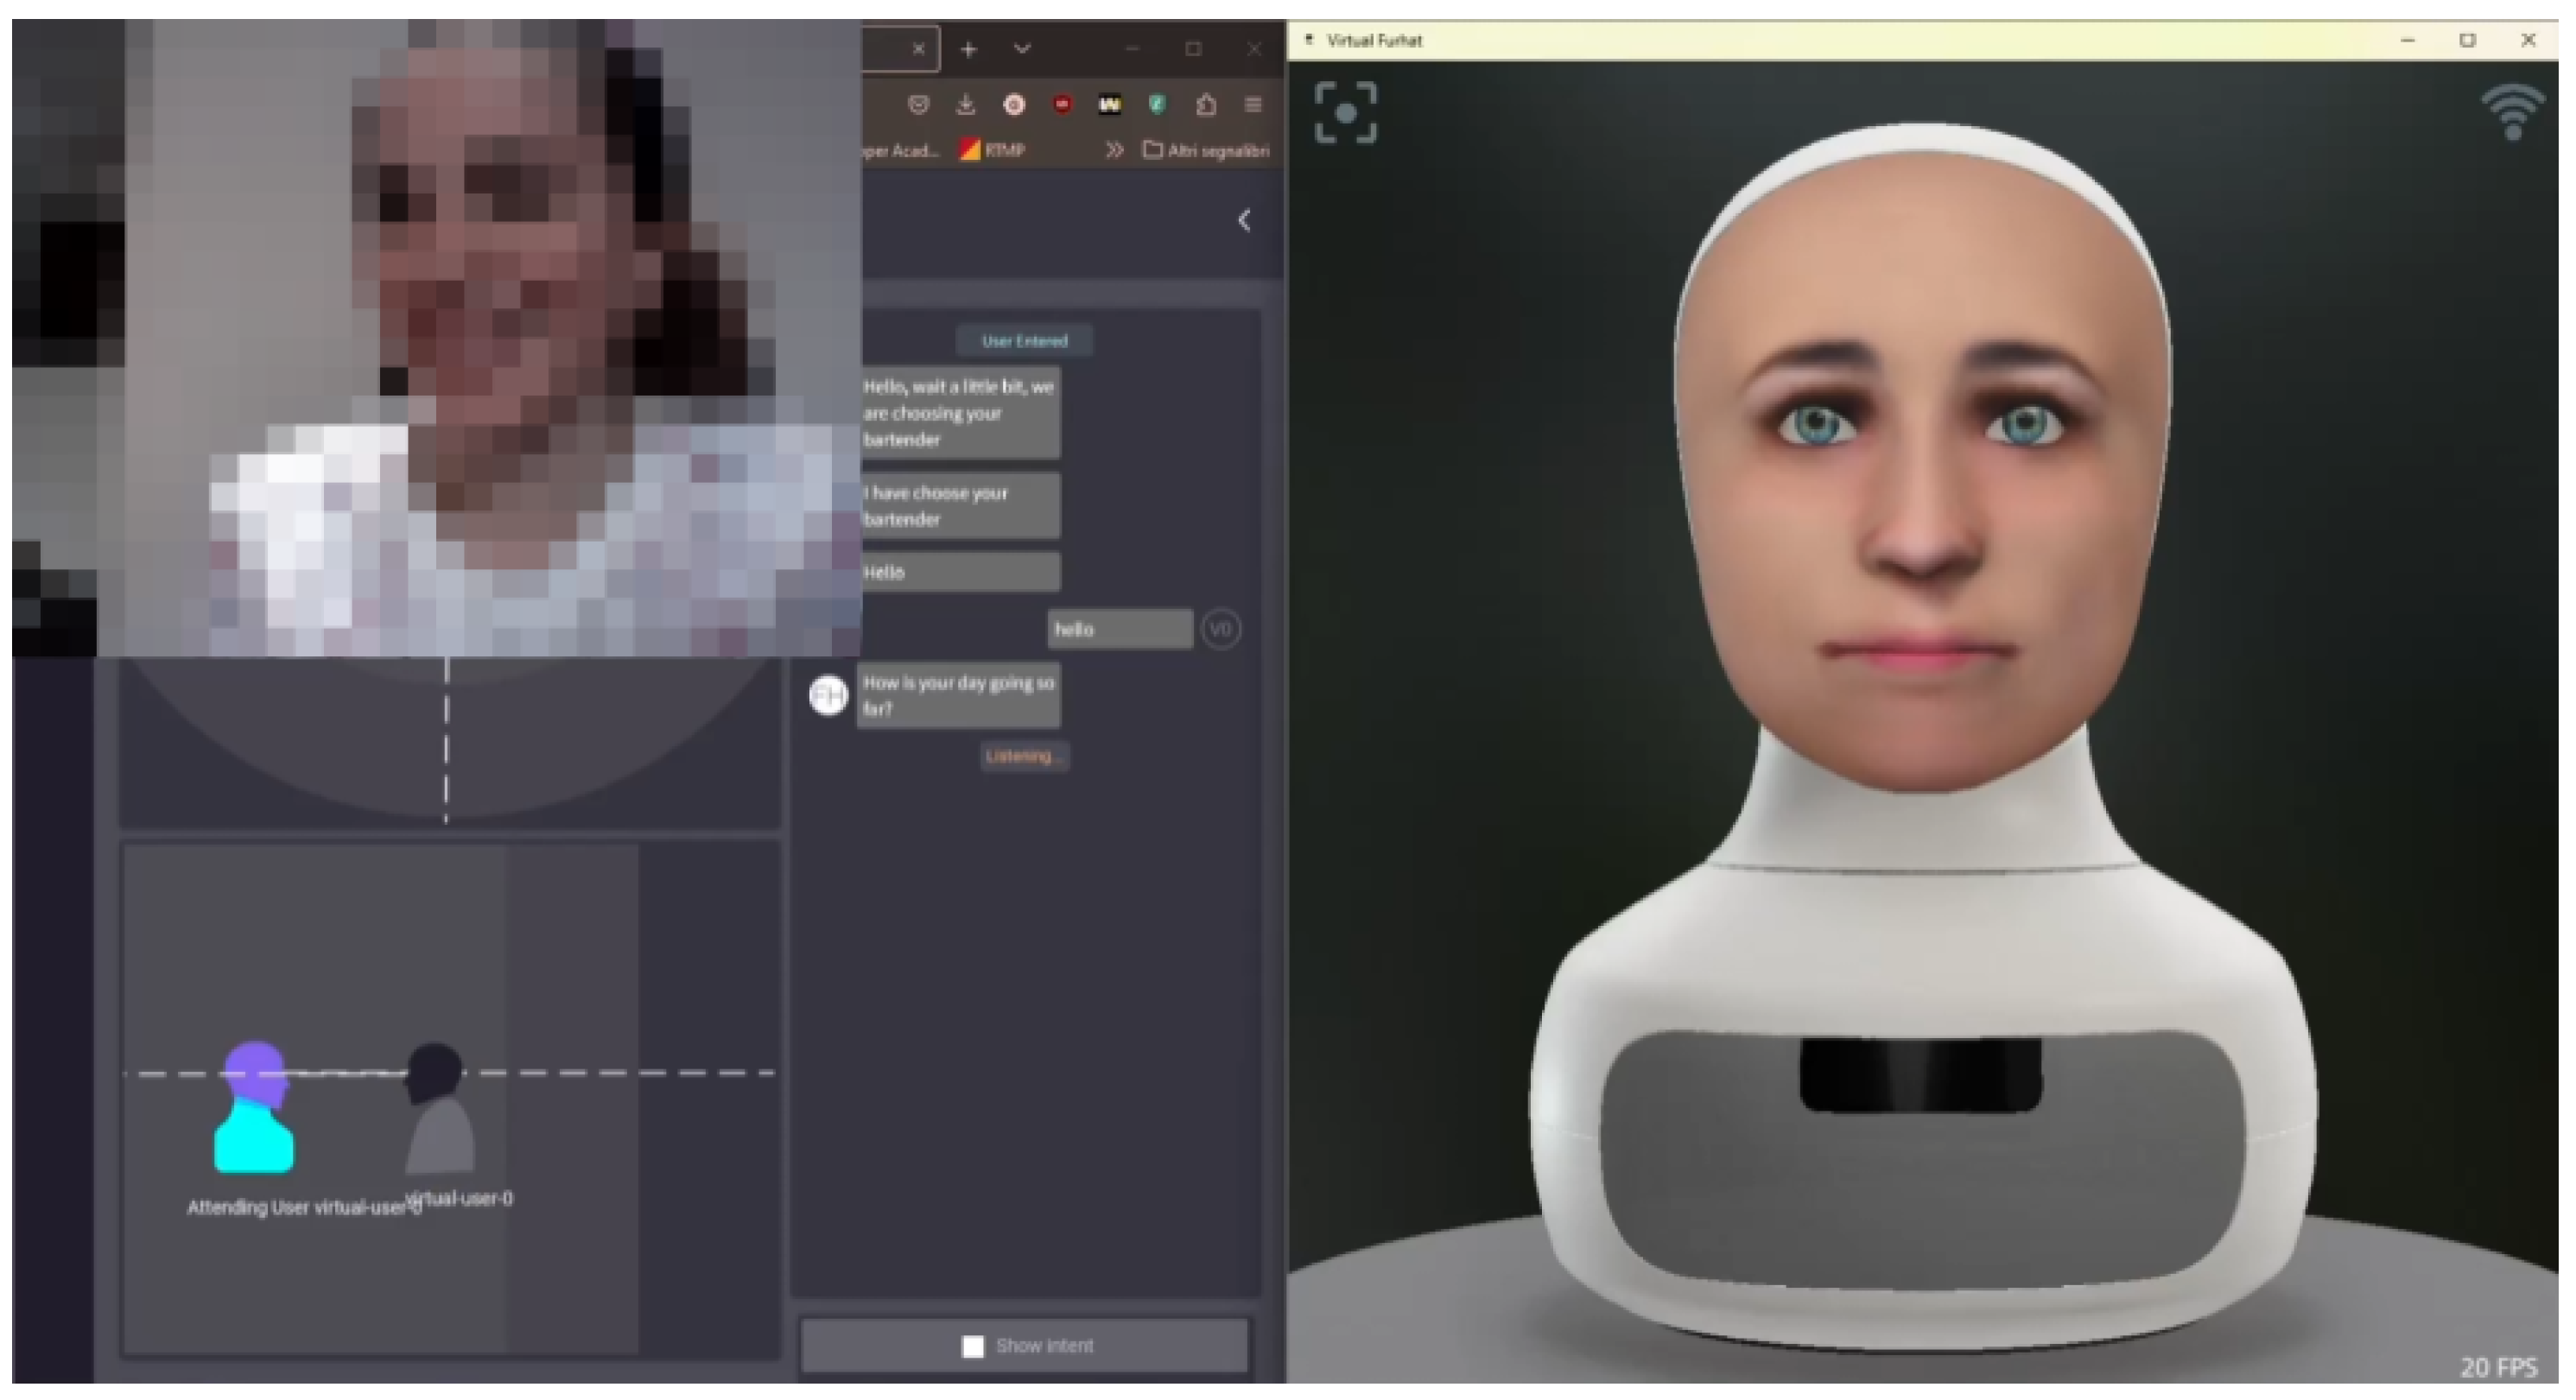
Task: Collapse the chat panel with left chevron
Action: tap(1244, 221)
